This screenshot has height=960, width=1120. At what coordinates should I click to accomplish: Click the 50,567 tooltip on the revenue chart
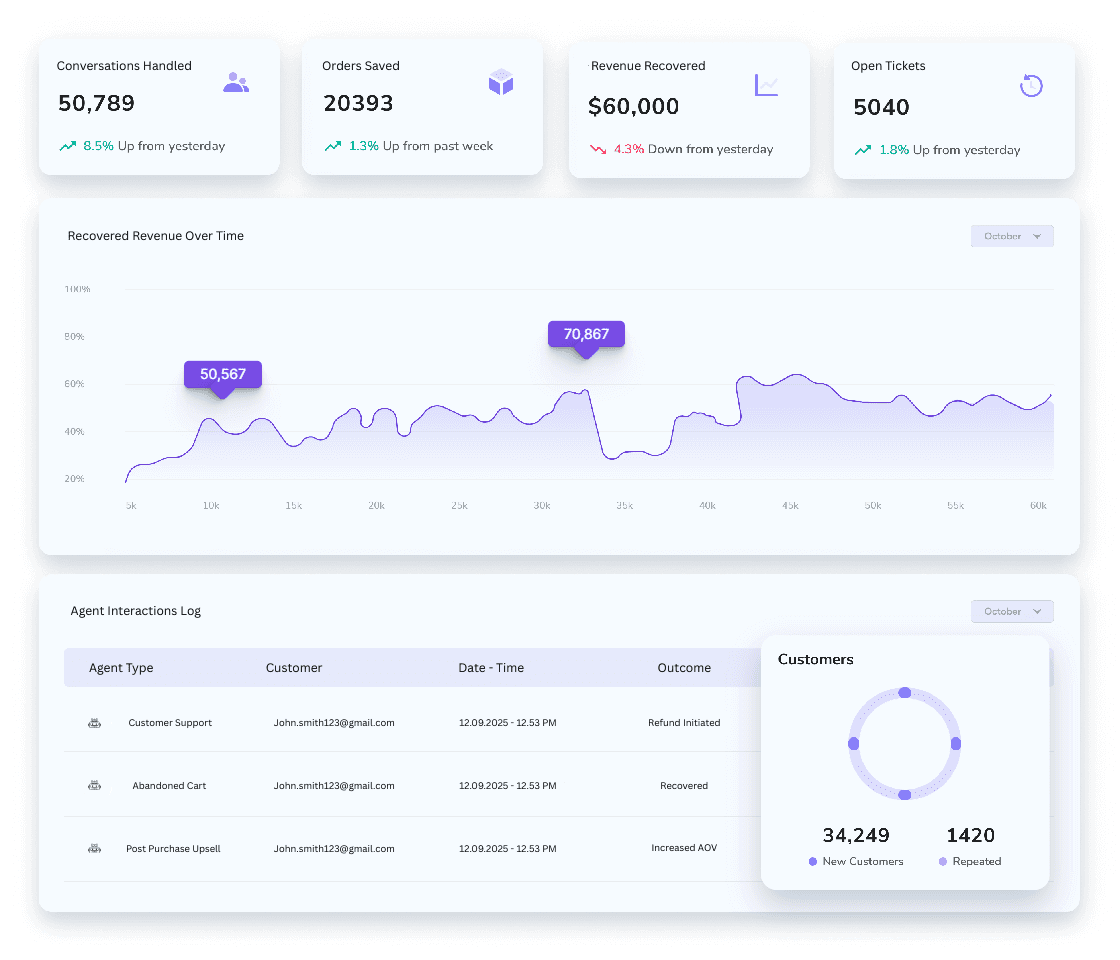click(x=222, y=374)
